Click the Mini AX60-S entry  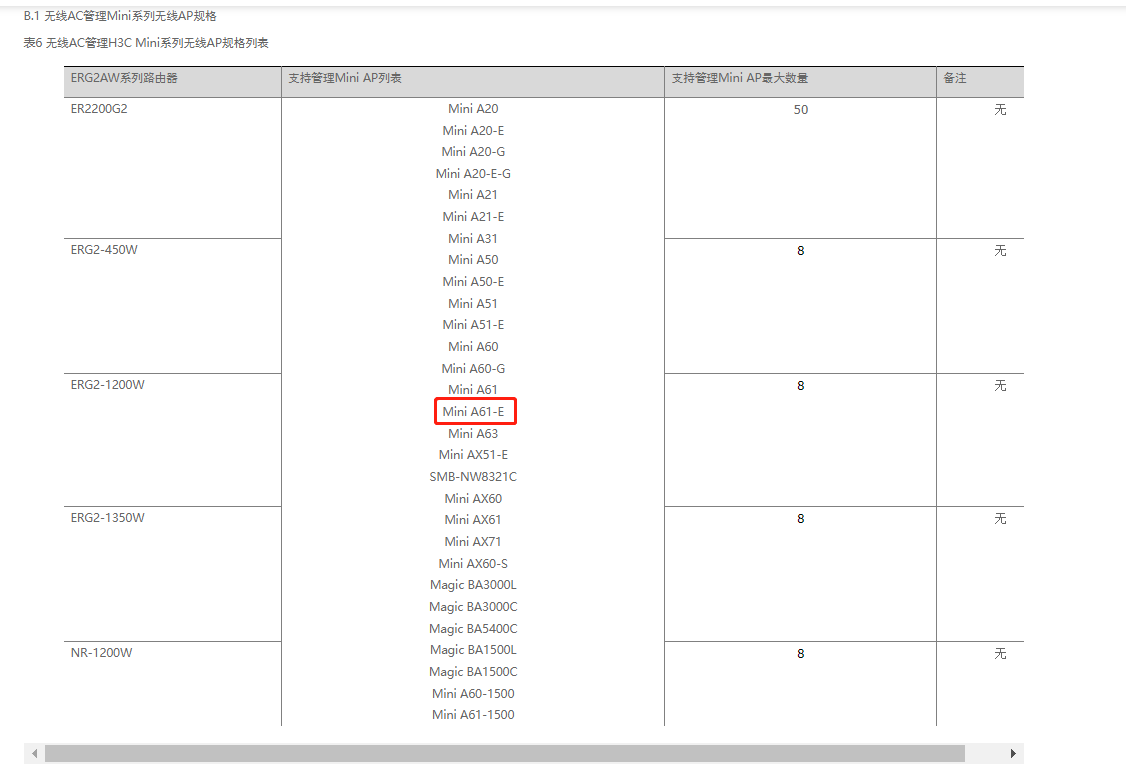pos(473,564)
